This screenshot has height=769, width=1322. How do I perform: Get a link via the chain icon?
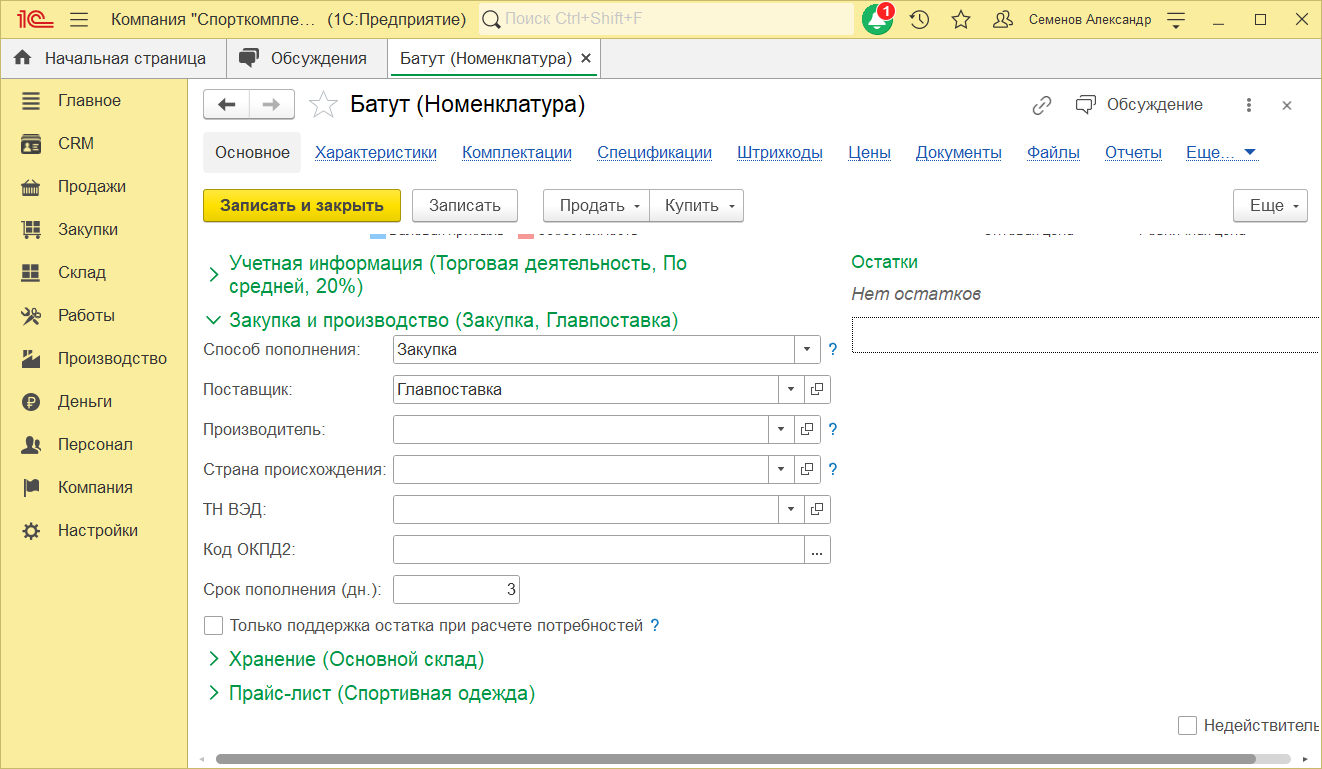click(1042, 105)
